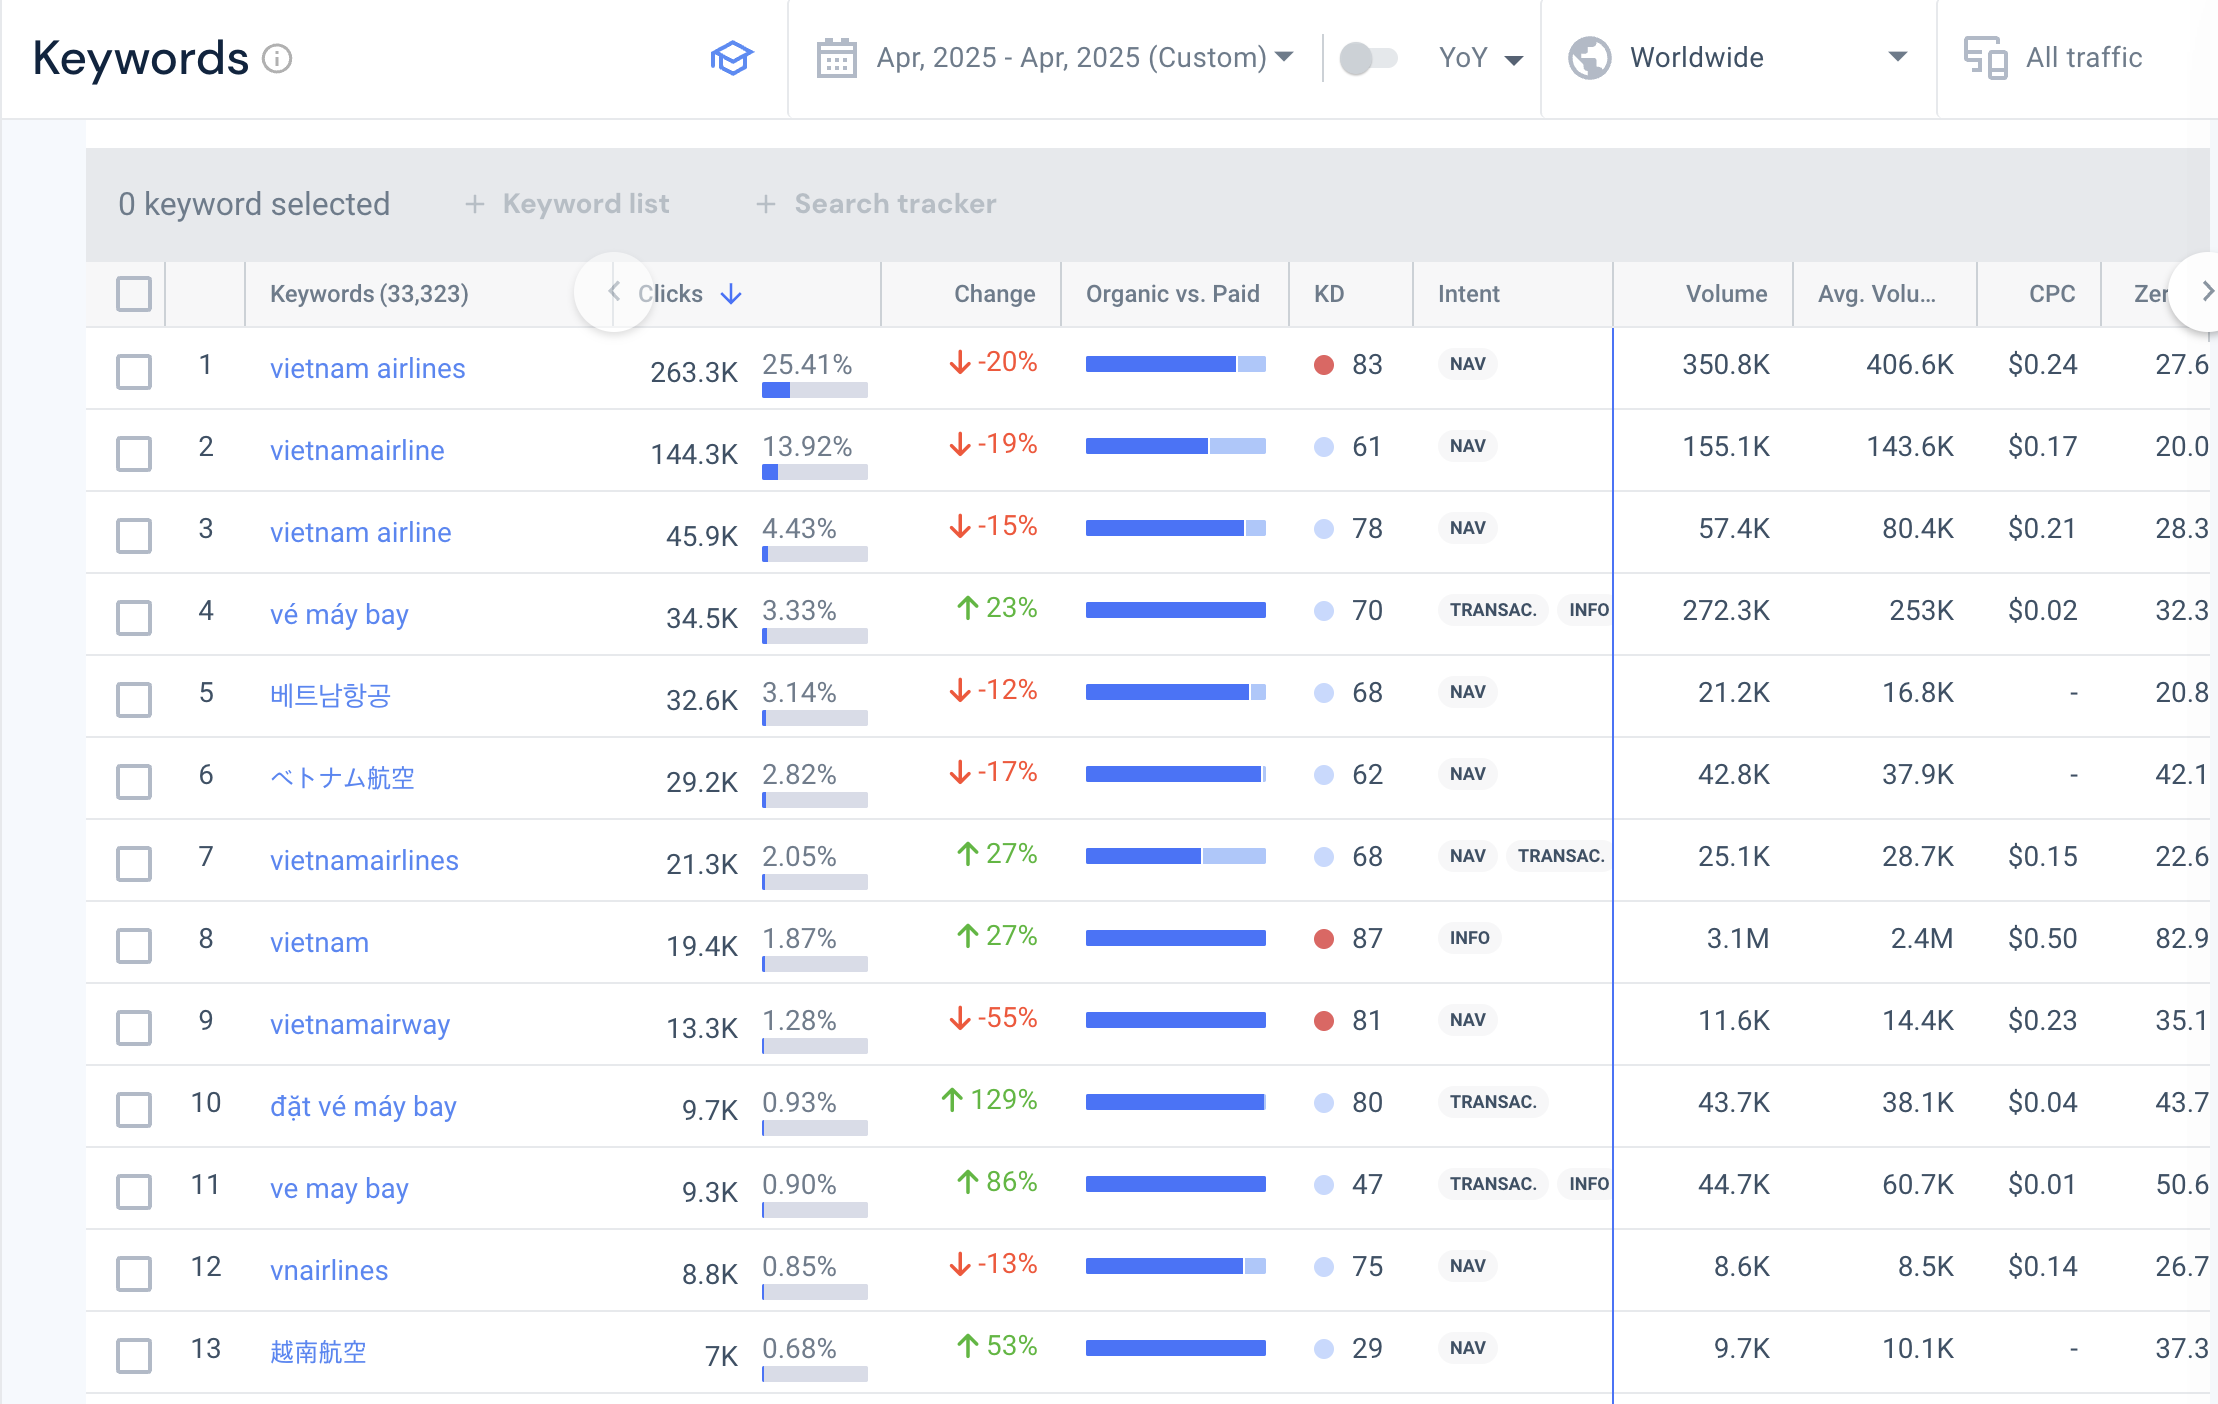Click Organic vs. Paid column header
This screenshot has width=2218, height=1404.
[x=1172, y=294]
